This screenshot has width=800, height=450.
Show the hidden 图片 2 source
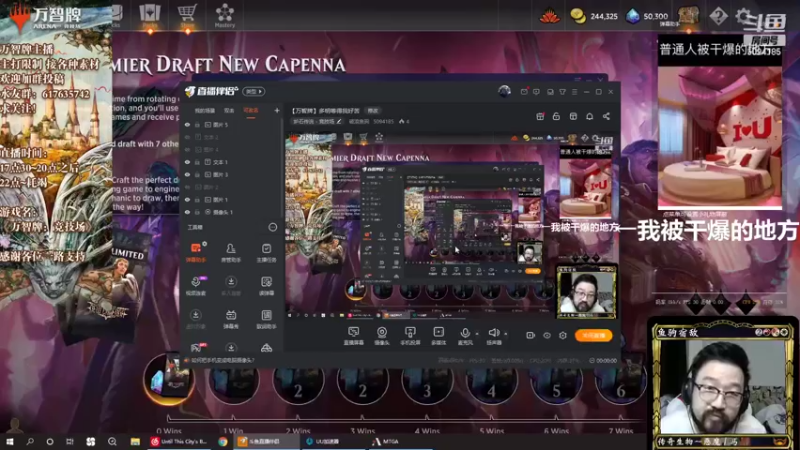pyautogui.click(x=187, y=187)
